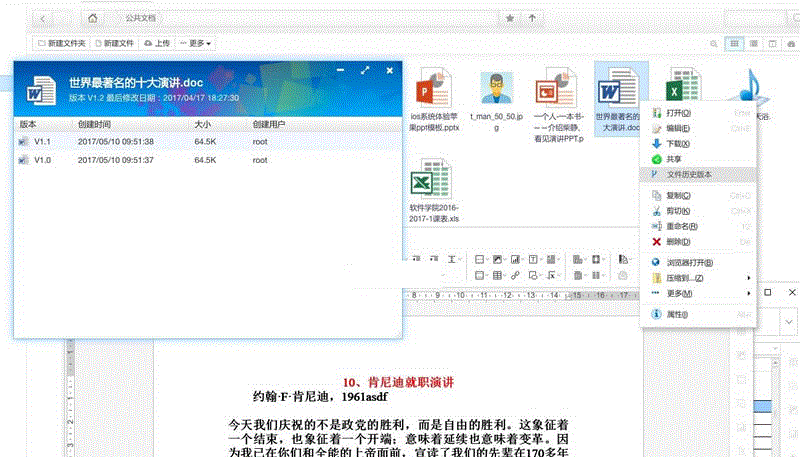
Task: Click the 新建文件夹 button
Action: pos(62,43)
